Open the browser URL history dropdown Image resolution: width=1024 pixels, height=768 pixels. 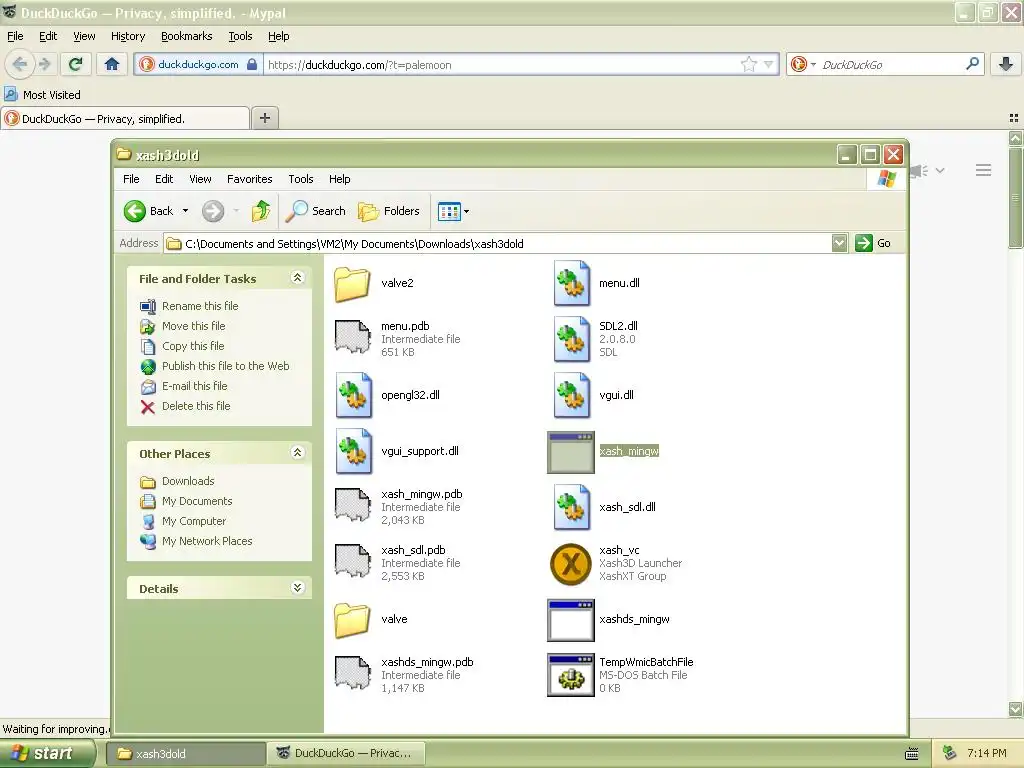pyautogui.click(x=769, y=64)
